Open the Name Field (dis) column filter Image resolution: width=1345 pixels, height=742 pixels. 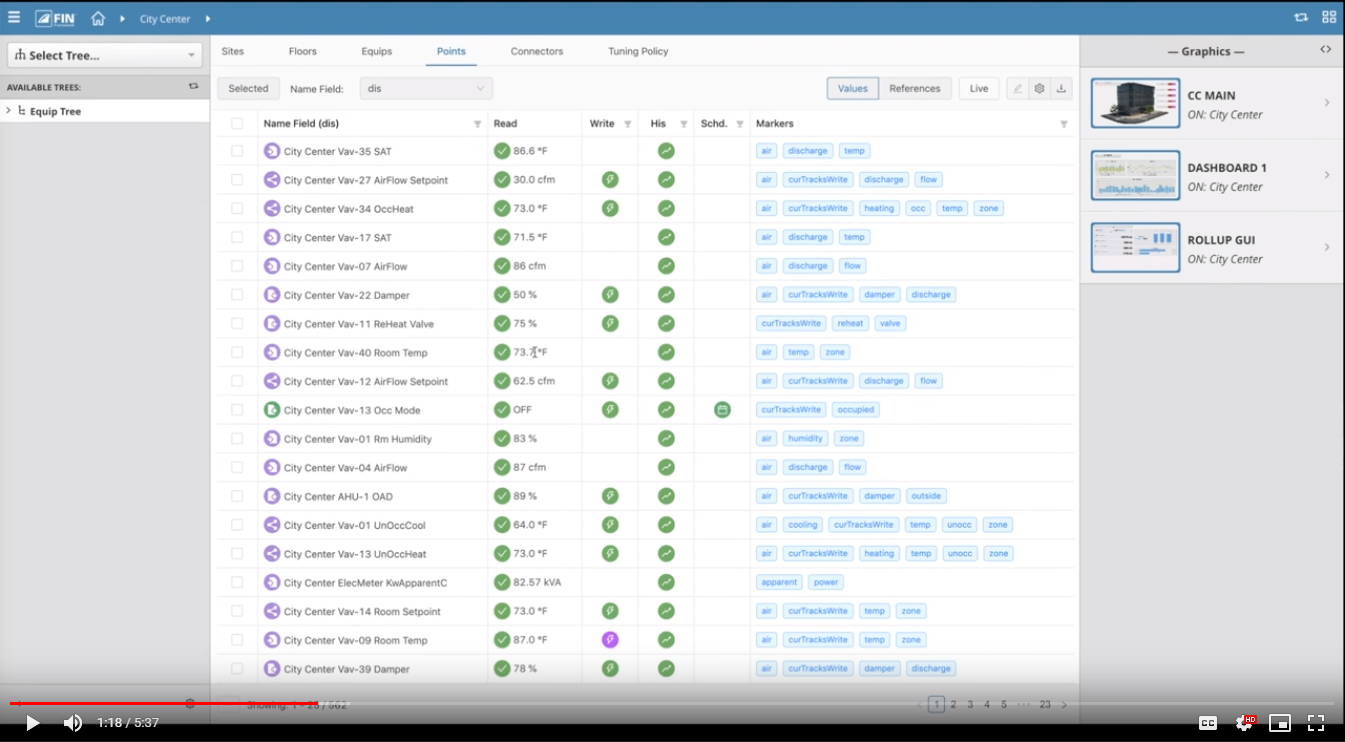point(477,124)
